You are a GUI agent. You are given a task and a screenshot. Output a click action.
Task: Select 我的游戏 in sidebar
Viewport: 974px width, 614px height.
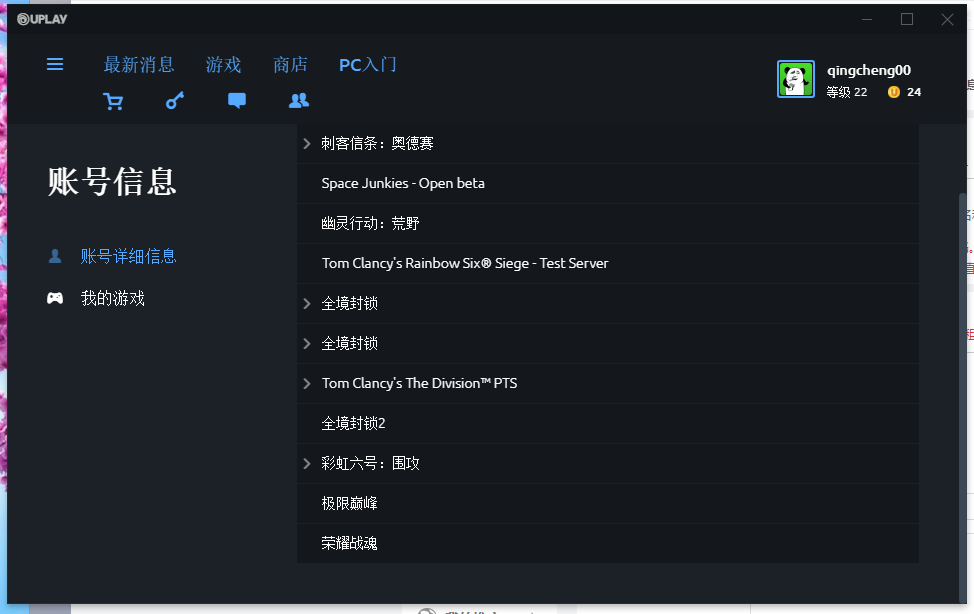112,298
